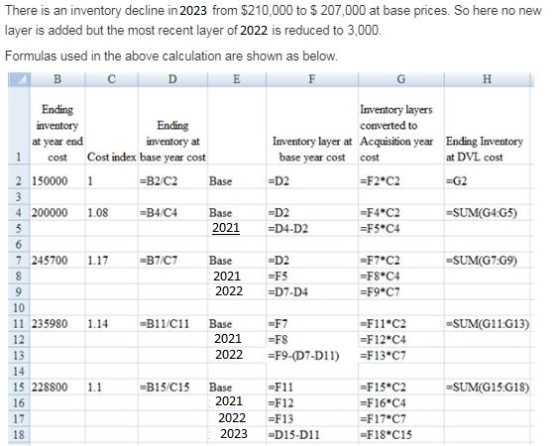Viewport: 560px width, 446px height.
Task: Click formula cell =F7 in row 11
Action: pos(312,324)
